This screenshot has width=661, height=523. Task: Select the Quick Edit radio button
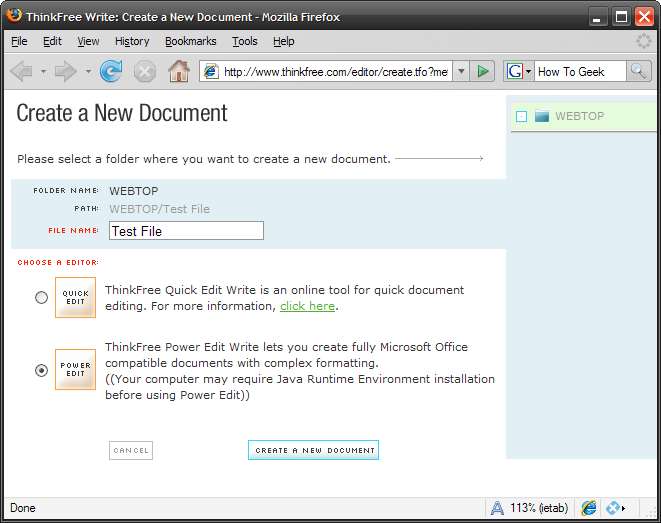point(41,297)
